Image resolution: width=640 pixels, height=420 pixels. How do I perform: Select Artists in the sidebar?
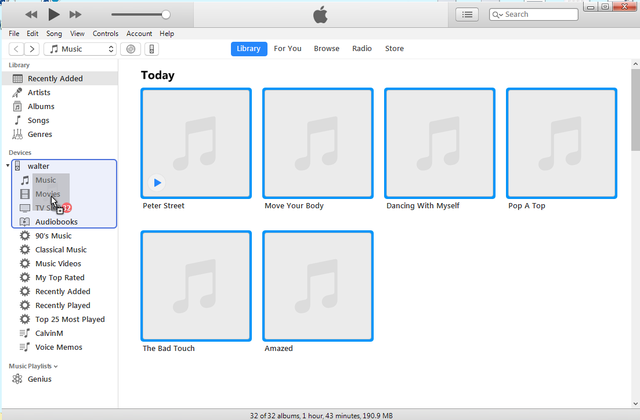click(x=60, y=93)
